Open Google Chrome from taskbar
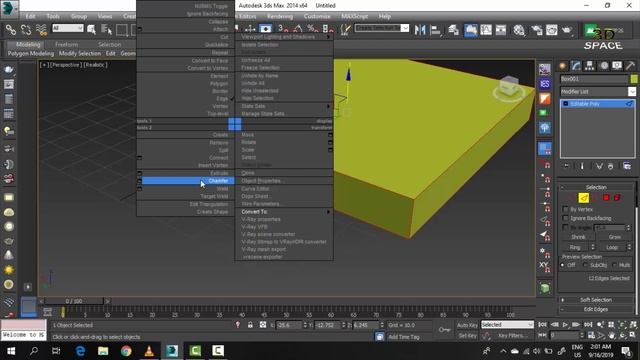640x360 pixels. (x=126, y=351)
